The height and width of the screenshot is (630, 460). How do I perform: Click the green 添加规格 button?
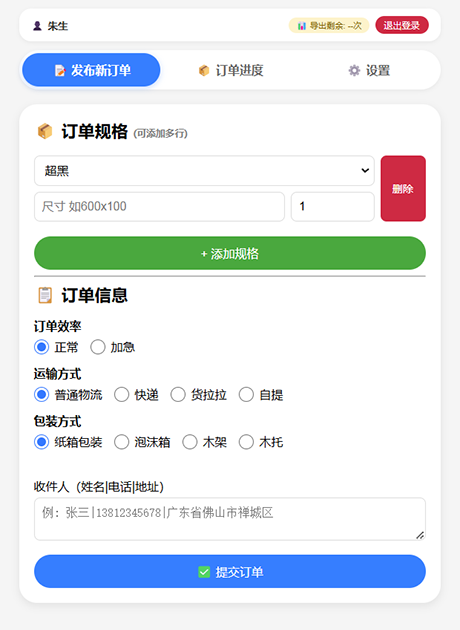[x=230, y=253]
